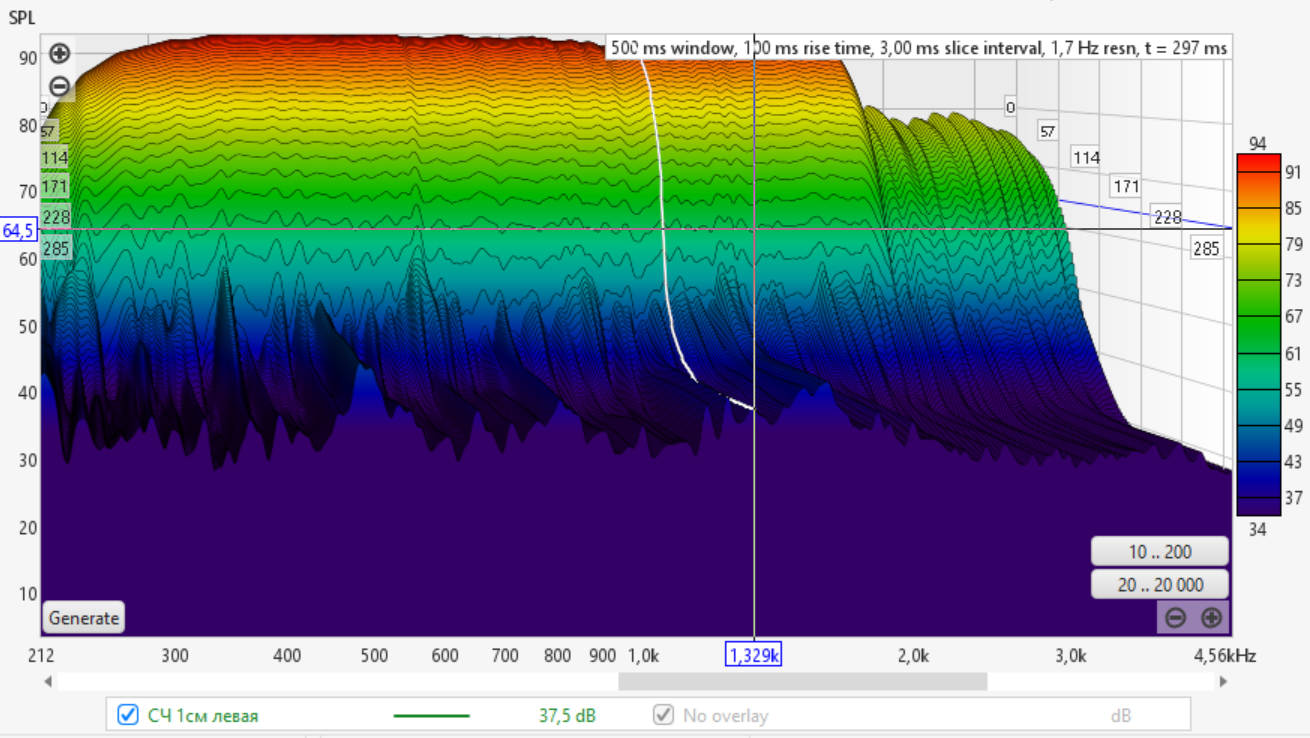Click the horizontal scrollbar right arrow
The image size is (1310, 738).
coord(1223,681)
